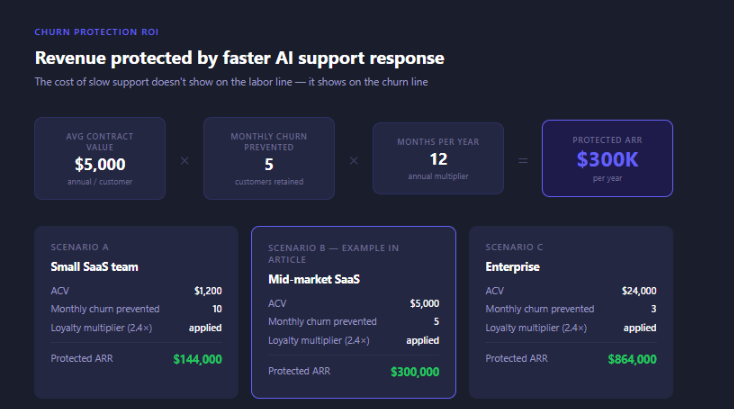Click the $864,000 Protected ARR value
This screenshot has height=409, width=734.
click(631, 359)
